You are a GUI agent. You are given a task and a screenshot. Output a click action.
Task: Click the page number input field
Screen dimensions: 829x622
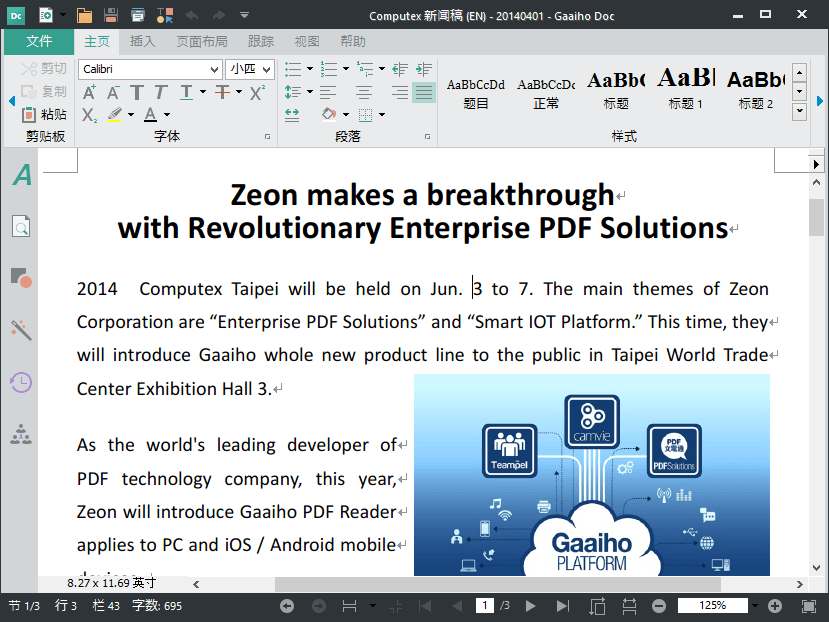[485, 606]
